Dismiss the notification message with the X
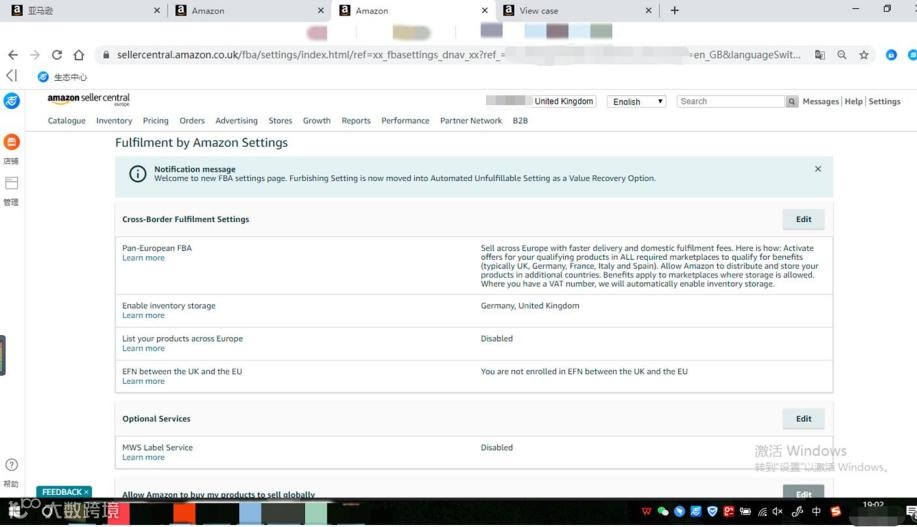Viewport: 917px width, 527px height. coord(818,168)
